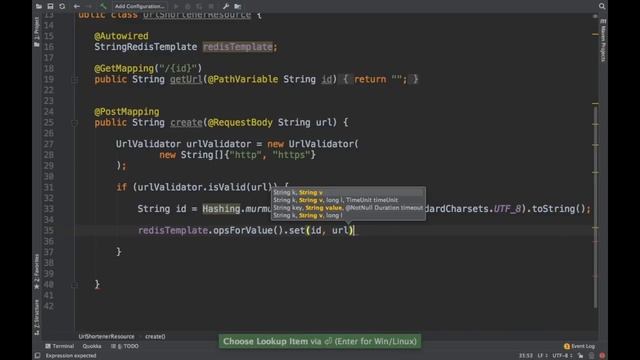
Task: Click the editor vertical scrollbar
Action: [596, 206]
